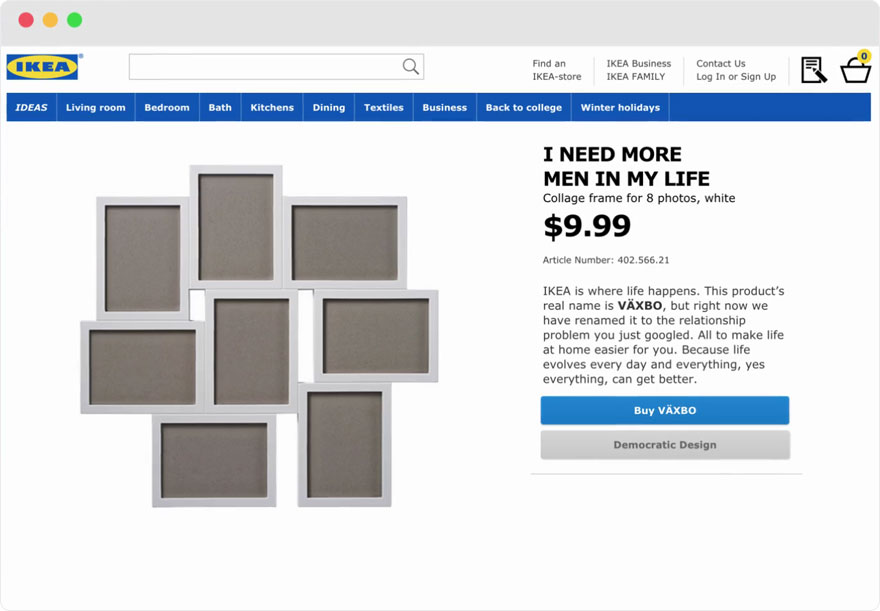Click the green maximize window button
The height and width of the screenshot is (611, 880).
74,20
